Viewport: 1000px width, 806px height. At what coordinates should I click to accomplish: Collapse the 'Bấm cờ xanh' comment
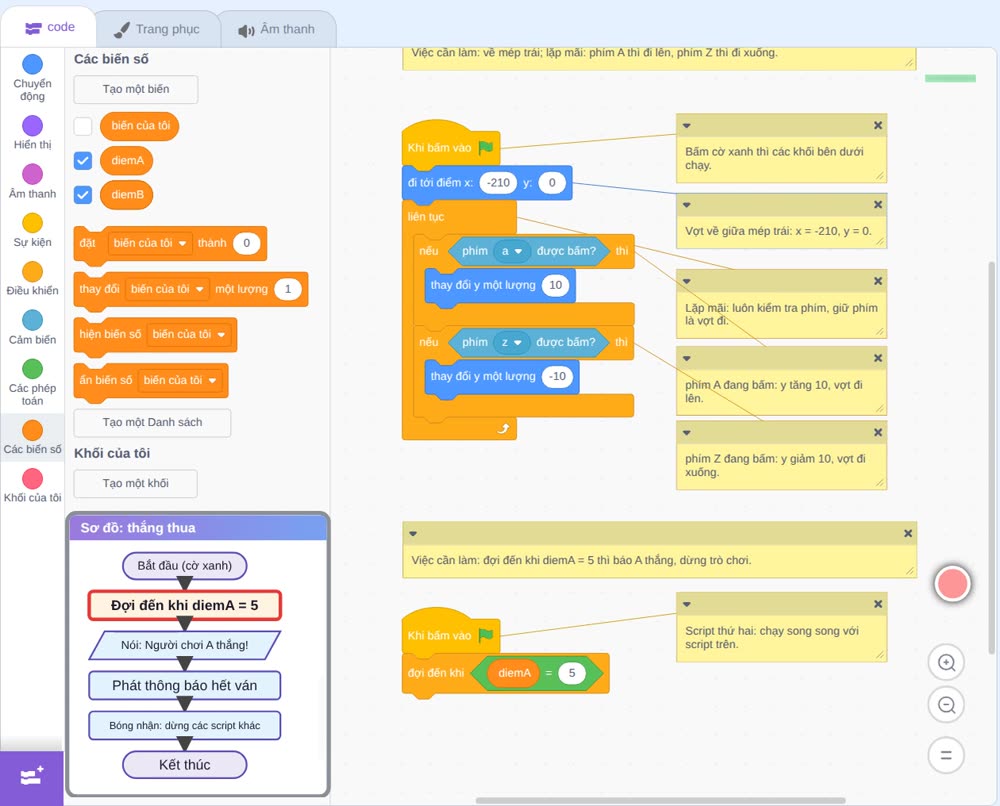(687, 126)
